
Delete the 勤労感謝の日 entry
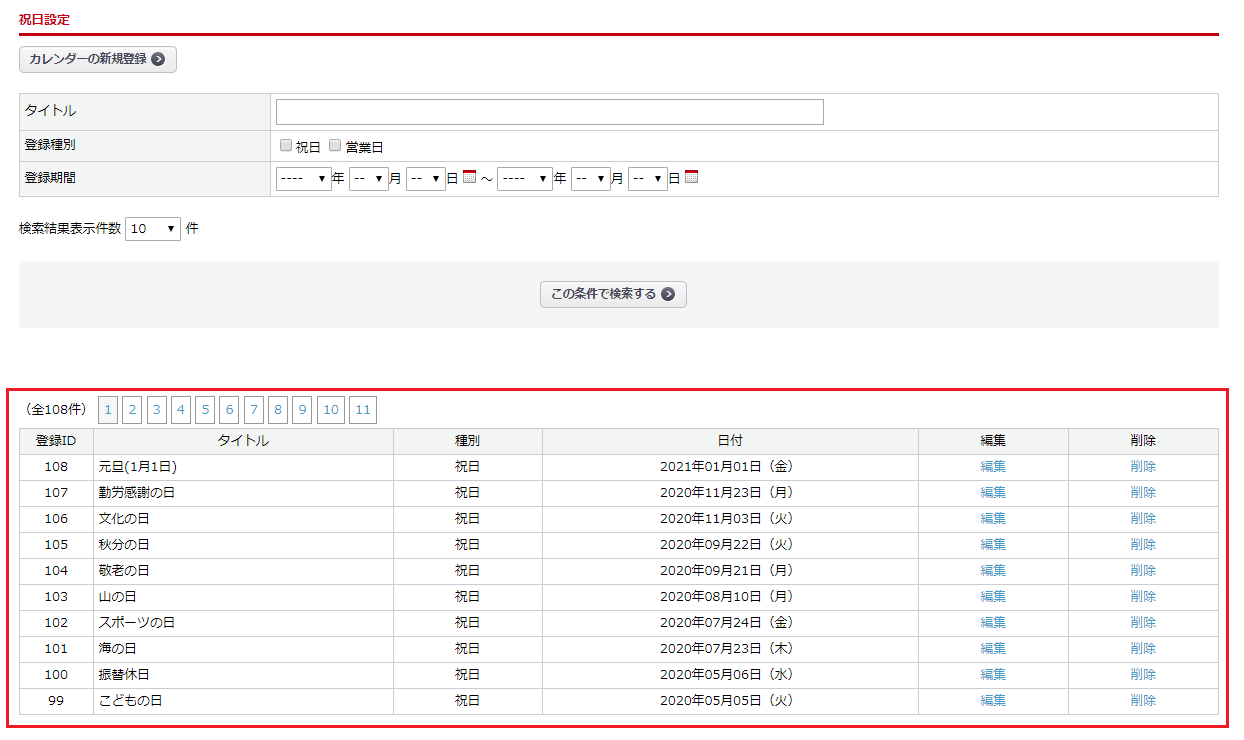1143,493
